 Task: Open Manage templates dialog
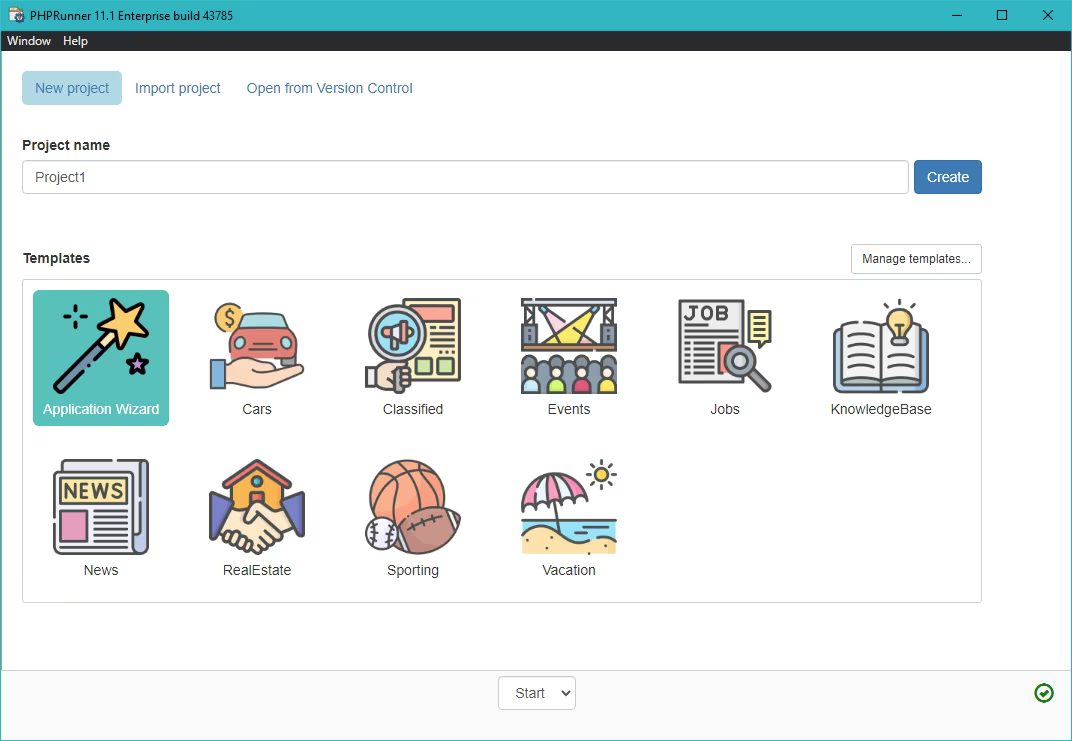tap(915, 258)
